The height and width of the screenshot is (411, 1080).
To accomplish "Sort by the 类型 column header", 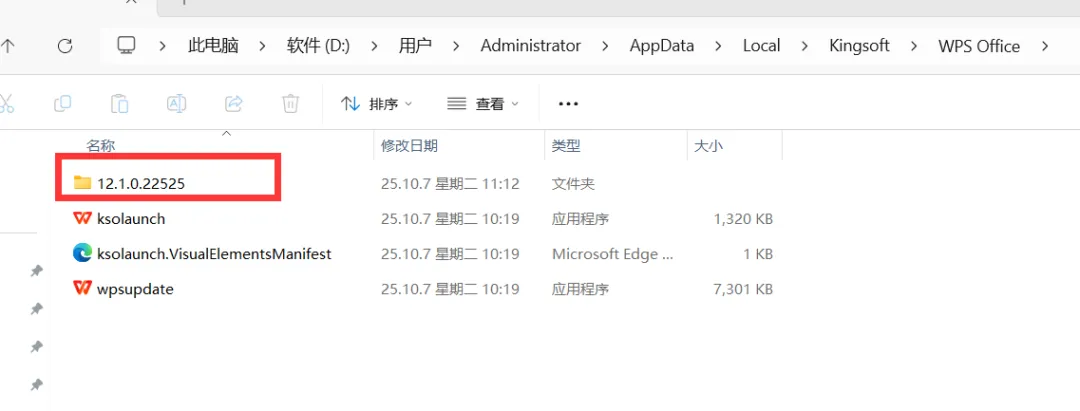I will click(x=566, y=146).
